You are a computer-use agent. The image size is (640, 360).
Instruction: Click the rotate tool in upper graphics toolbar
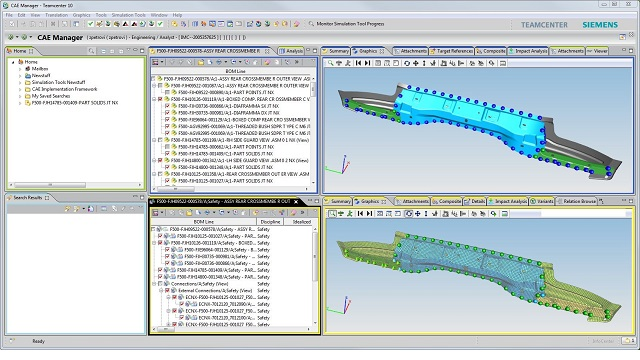407,63
